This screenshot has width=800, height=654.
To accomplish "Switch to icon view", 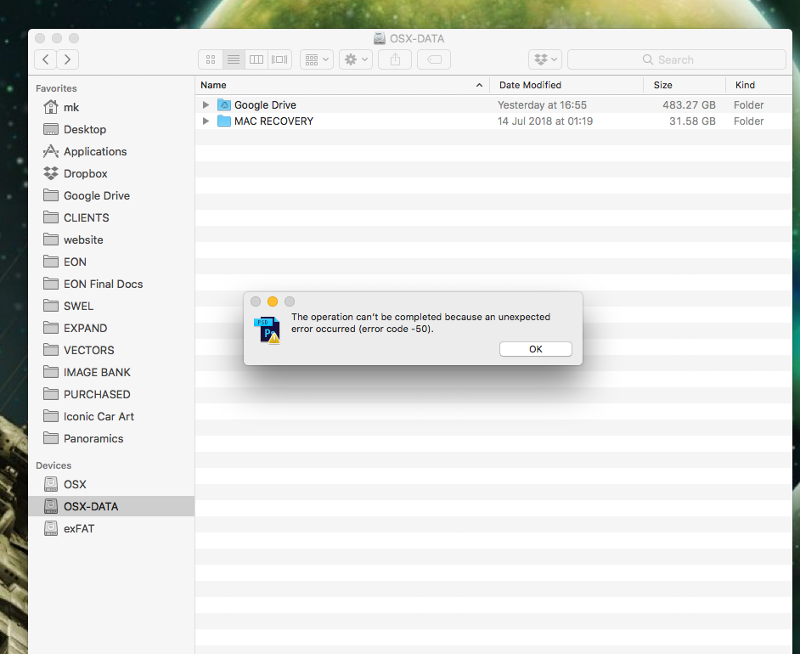I will pos(210,60).
